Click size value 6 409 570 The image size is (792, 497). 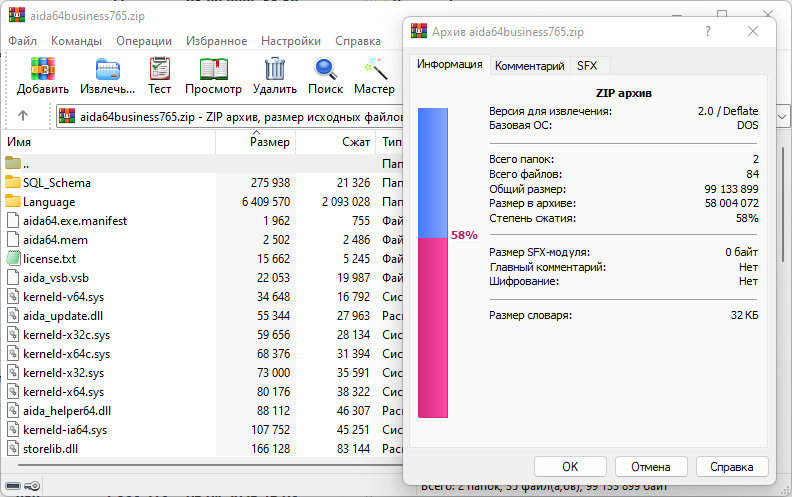click(x=266, y=202)
